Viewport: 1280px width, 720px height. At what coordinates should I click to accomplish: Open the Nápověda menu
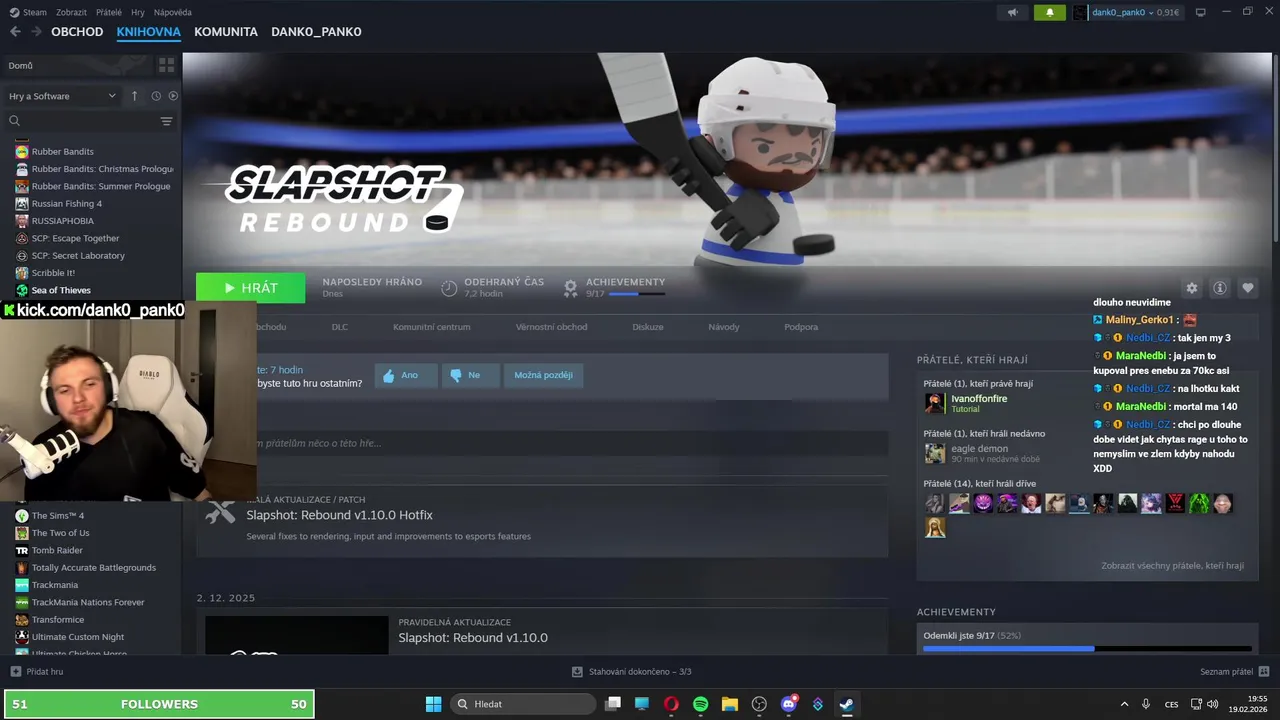[172, 12]
